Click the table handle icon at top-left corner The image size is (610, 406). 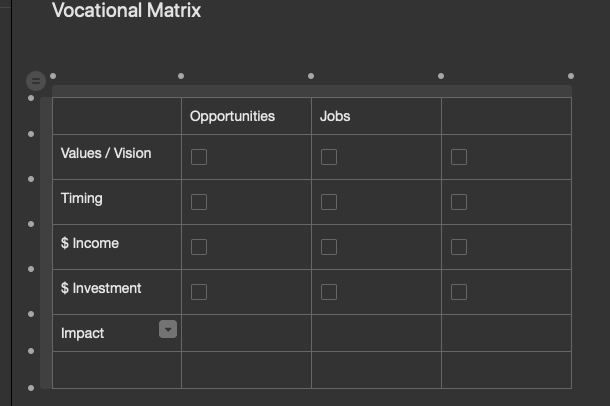click(35, 80)
